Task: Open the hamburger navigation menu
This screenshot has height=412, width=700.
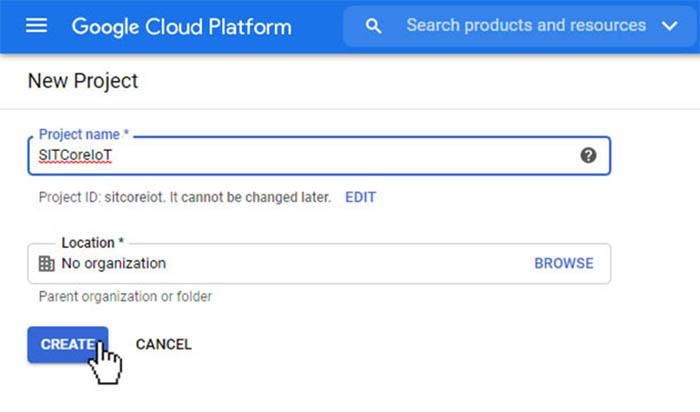Action: tap(36, 26)
